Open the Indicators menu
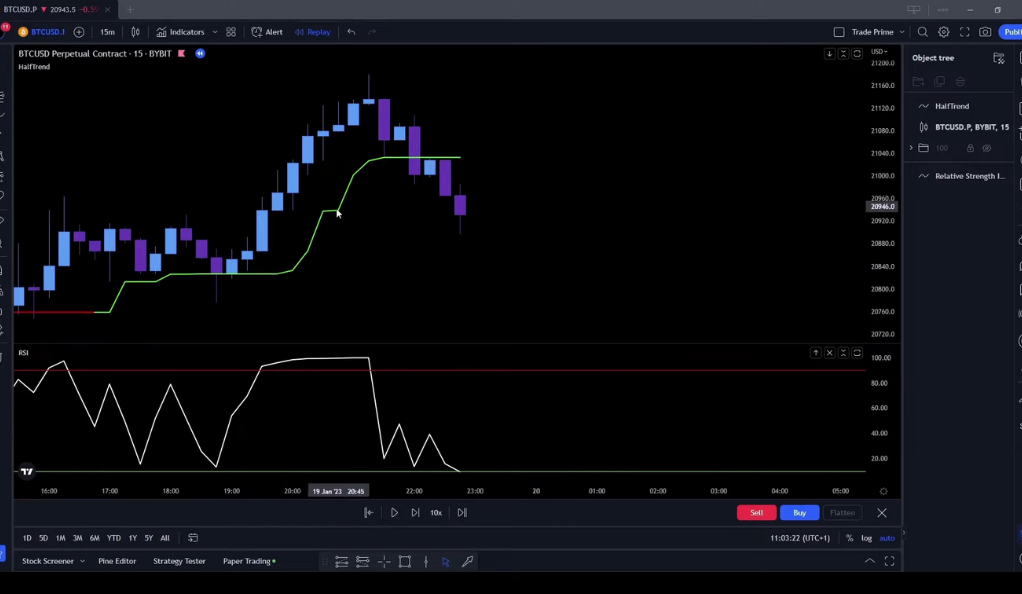Image resolution: width=1022 pixels, height=594 pixels. [x=181, y=32]
